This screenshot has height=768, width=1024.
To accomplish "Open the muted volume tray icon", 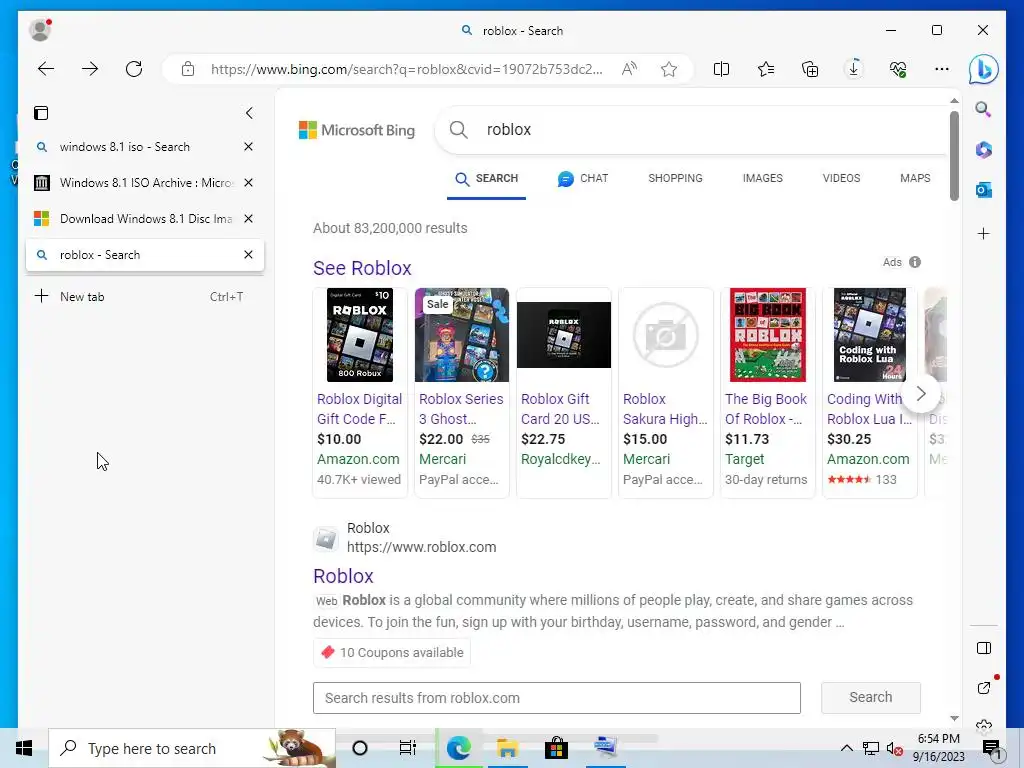I will [895, 748].
